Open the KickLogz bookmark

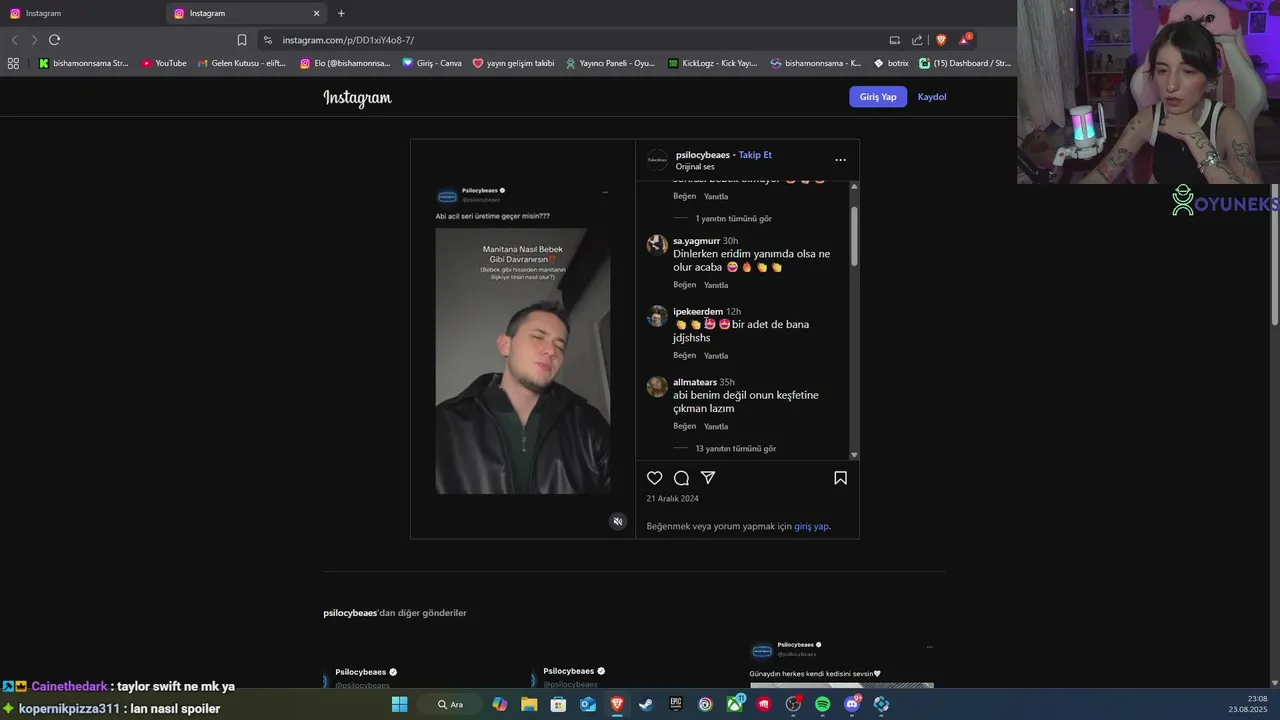pyautogui.click(x=713, y=63)
